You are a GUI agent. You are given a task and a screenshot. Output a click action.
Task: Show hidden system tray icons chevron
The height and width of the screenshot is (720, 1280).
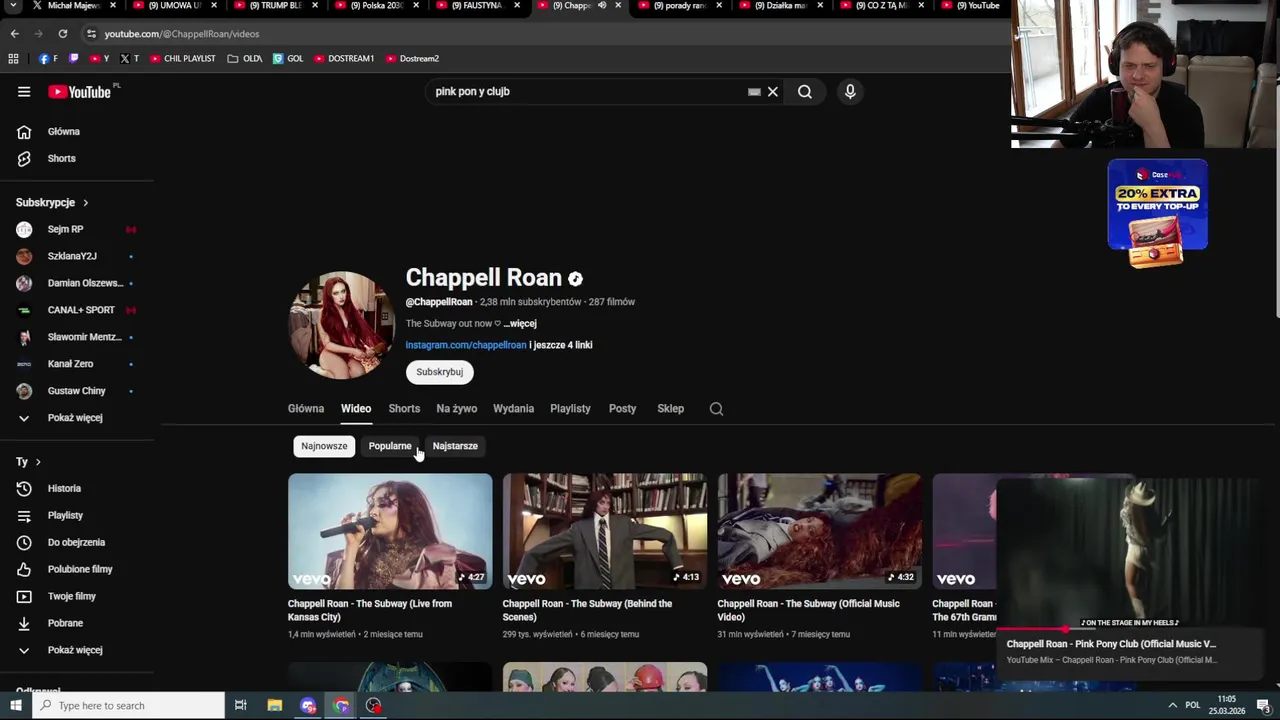click(1172, 706)
